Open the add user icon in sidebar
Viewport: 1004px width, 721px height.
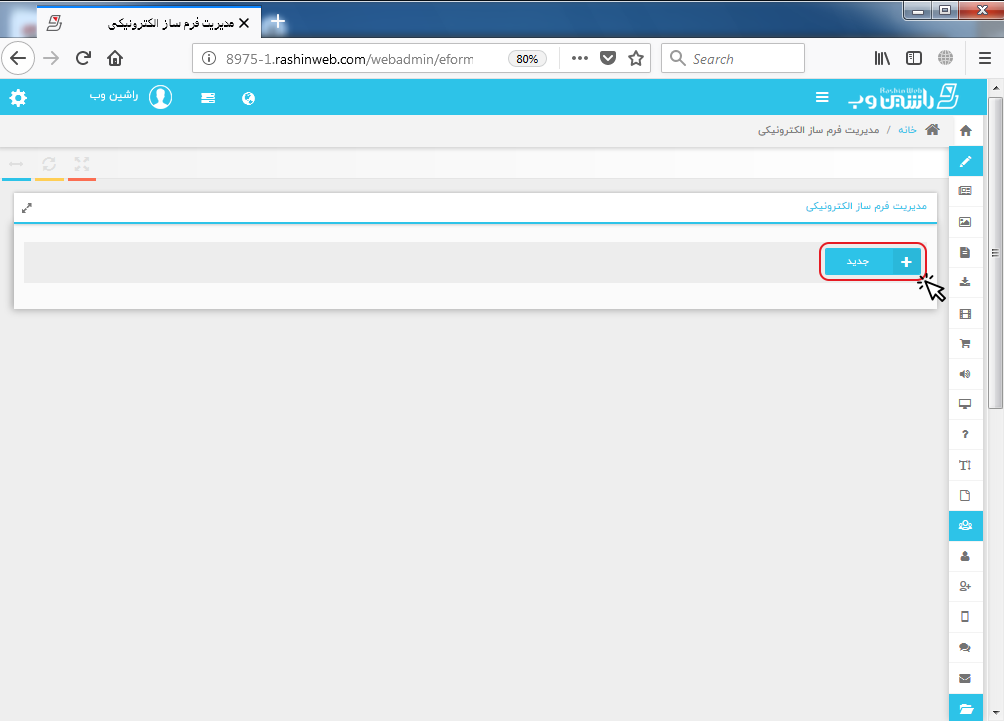coord(965,586)
